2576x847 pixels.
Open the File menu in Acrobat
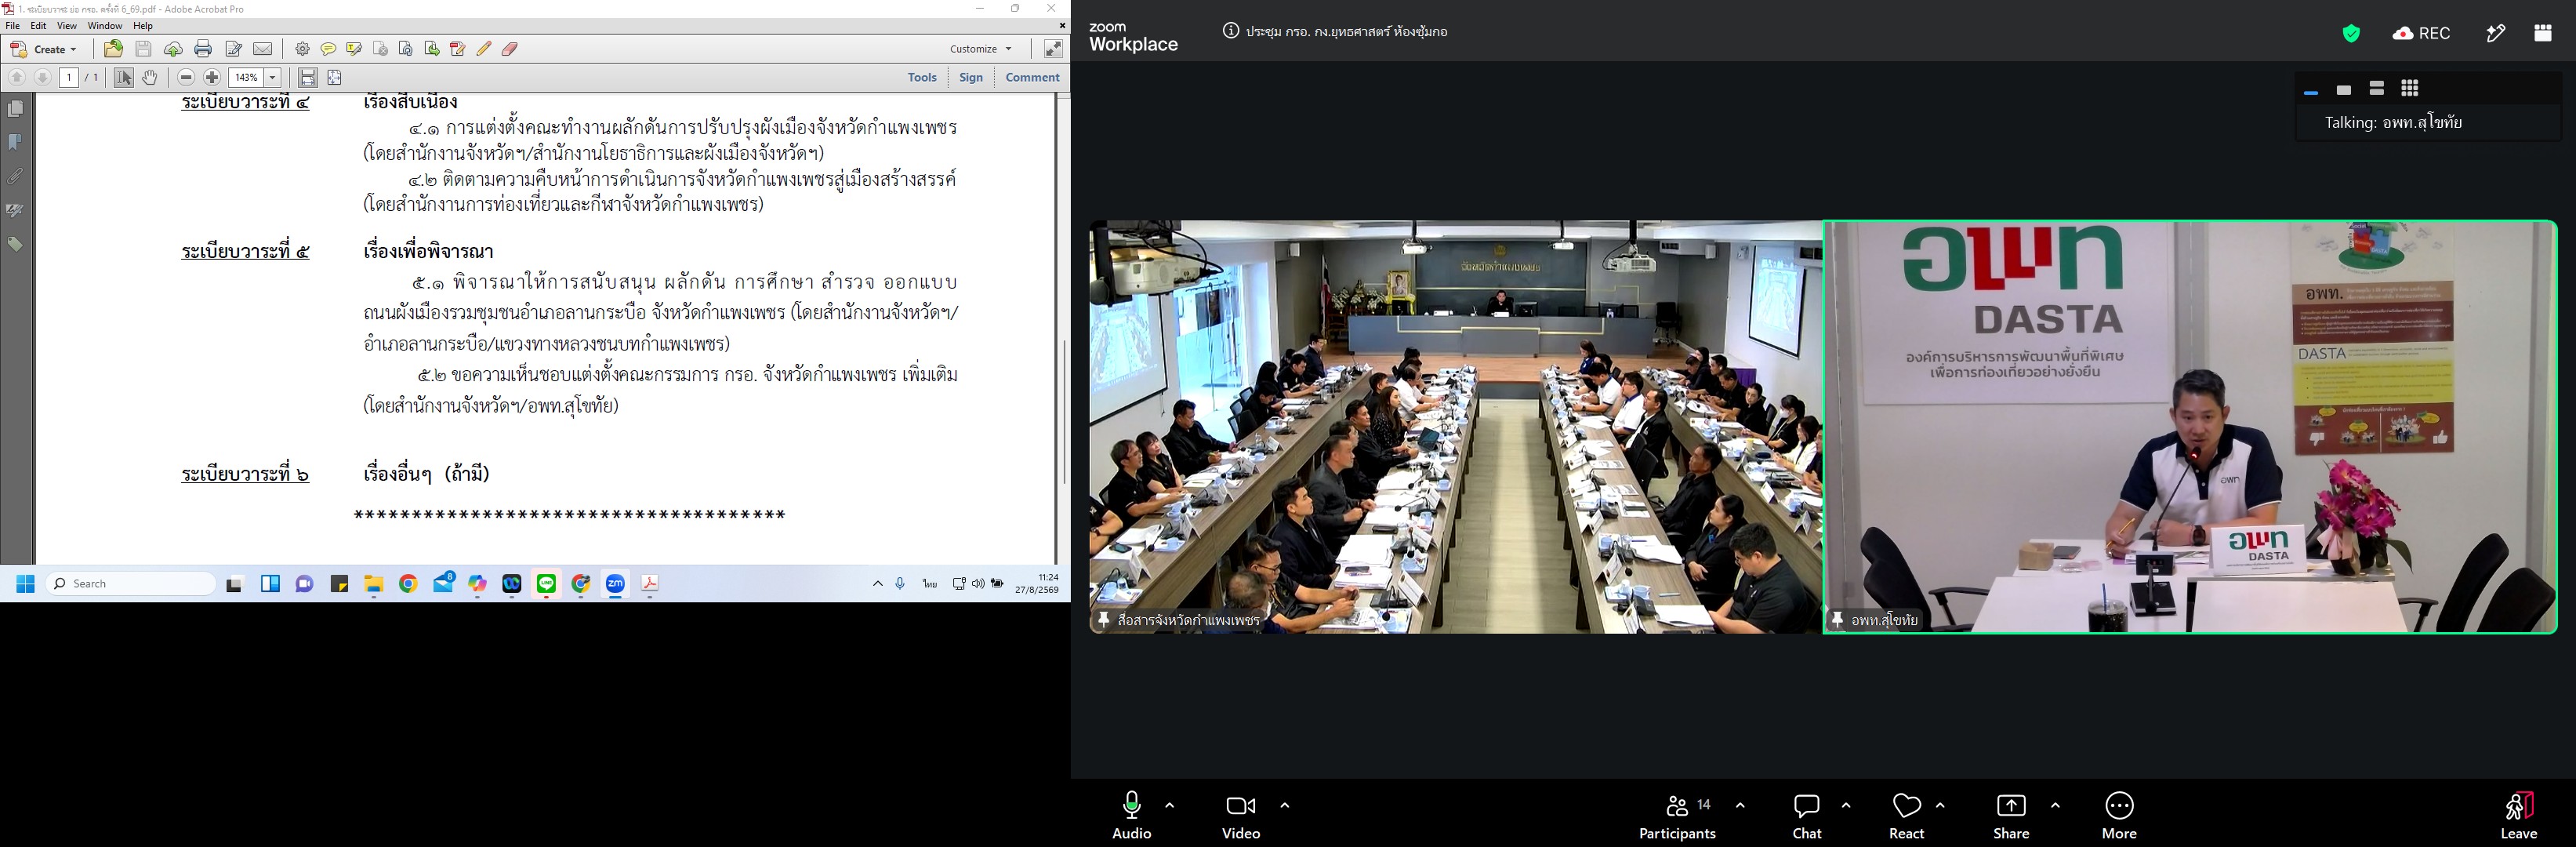(x=13, y=26)
